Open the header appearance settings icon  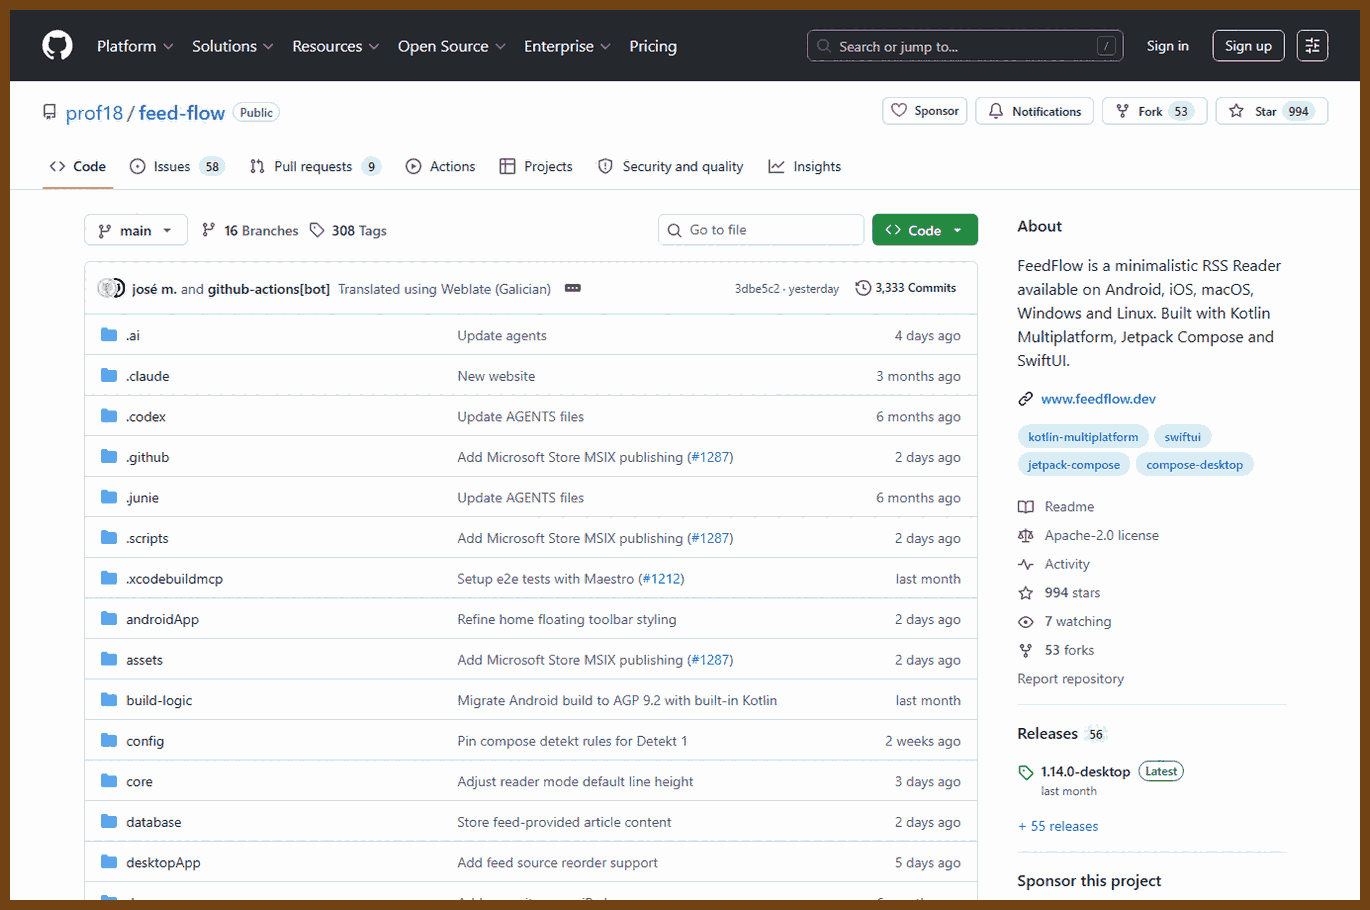(1312, 46)
